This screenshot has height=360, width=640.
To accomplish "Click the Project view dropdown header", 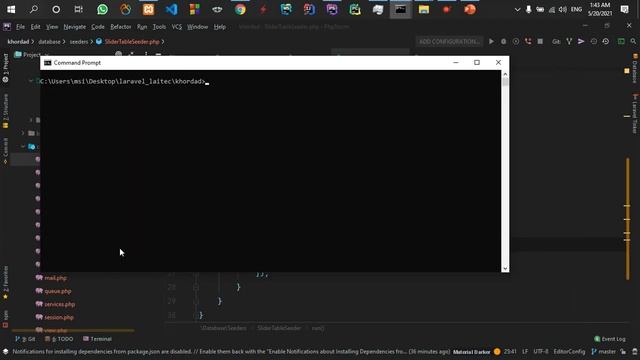I will 32,55.
